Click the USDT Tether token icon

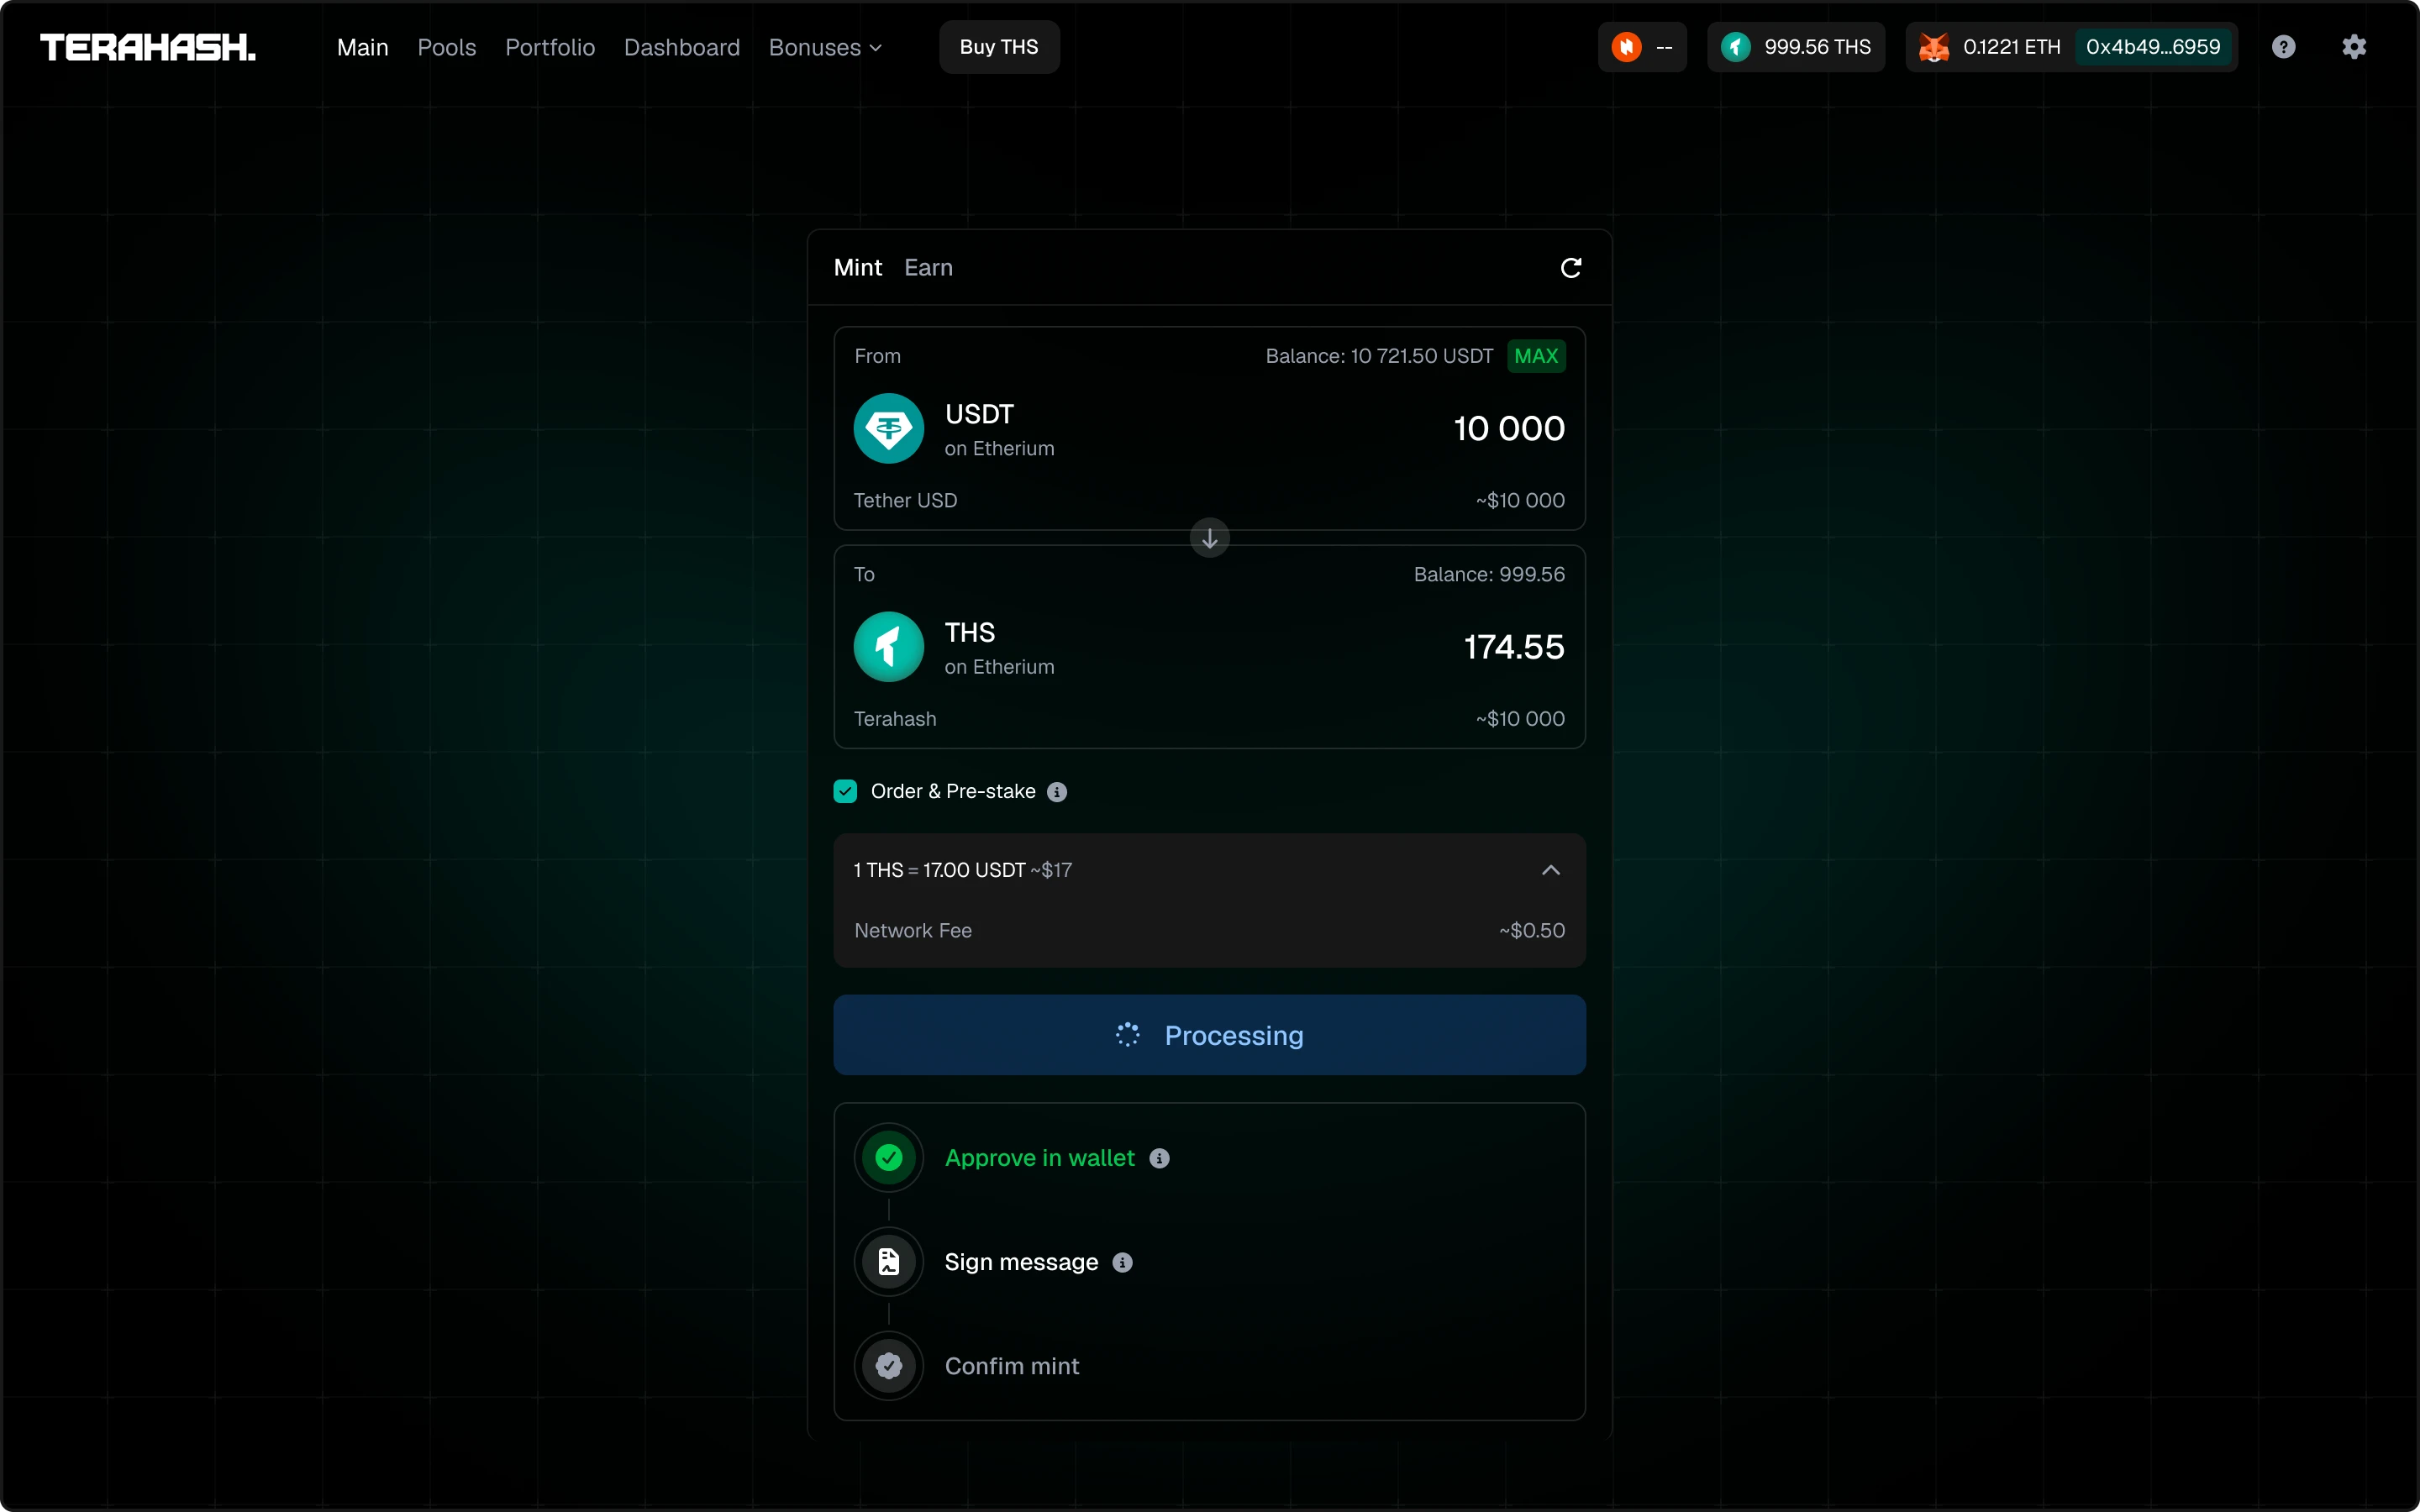point(888,429)
